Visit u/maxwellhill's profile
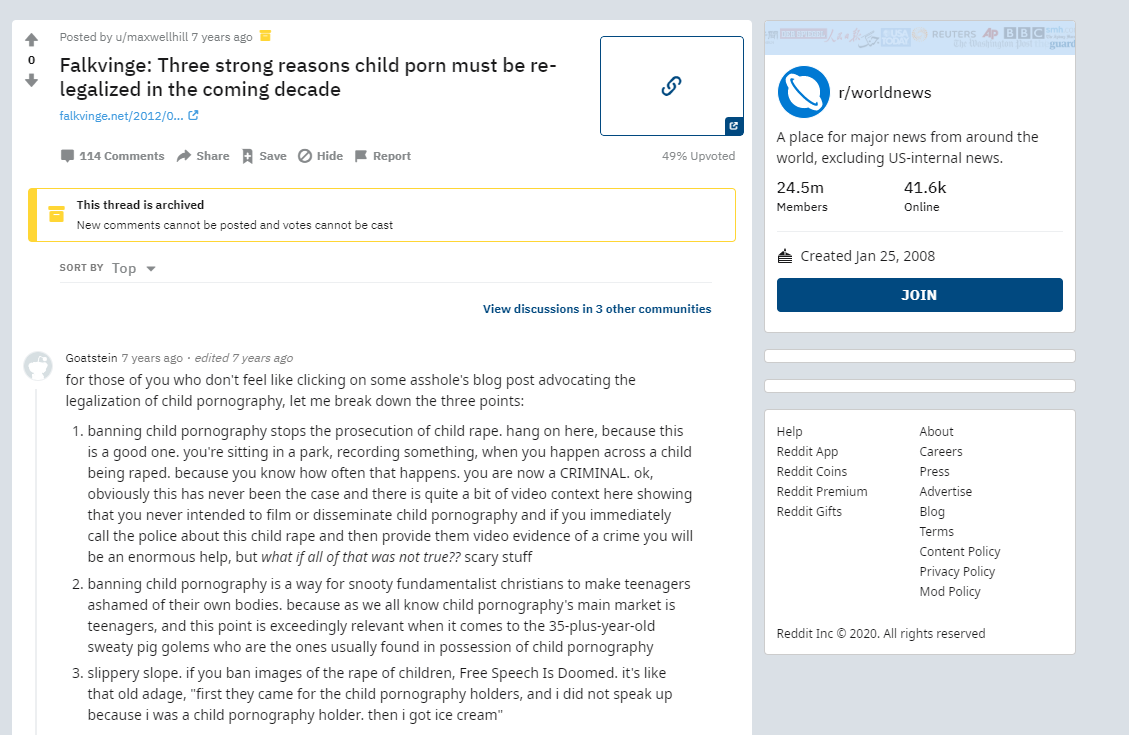 pyautogui.click(x=152, y=37)
